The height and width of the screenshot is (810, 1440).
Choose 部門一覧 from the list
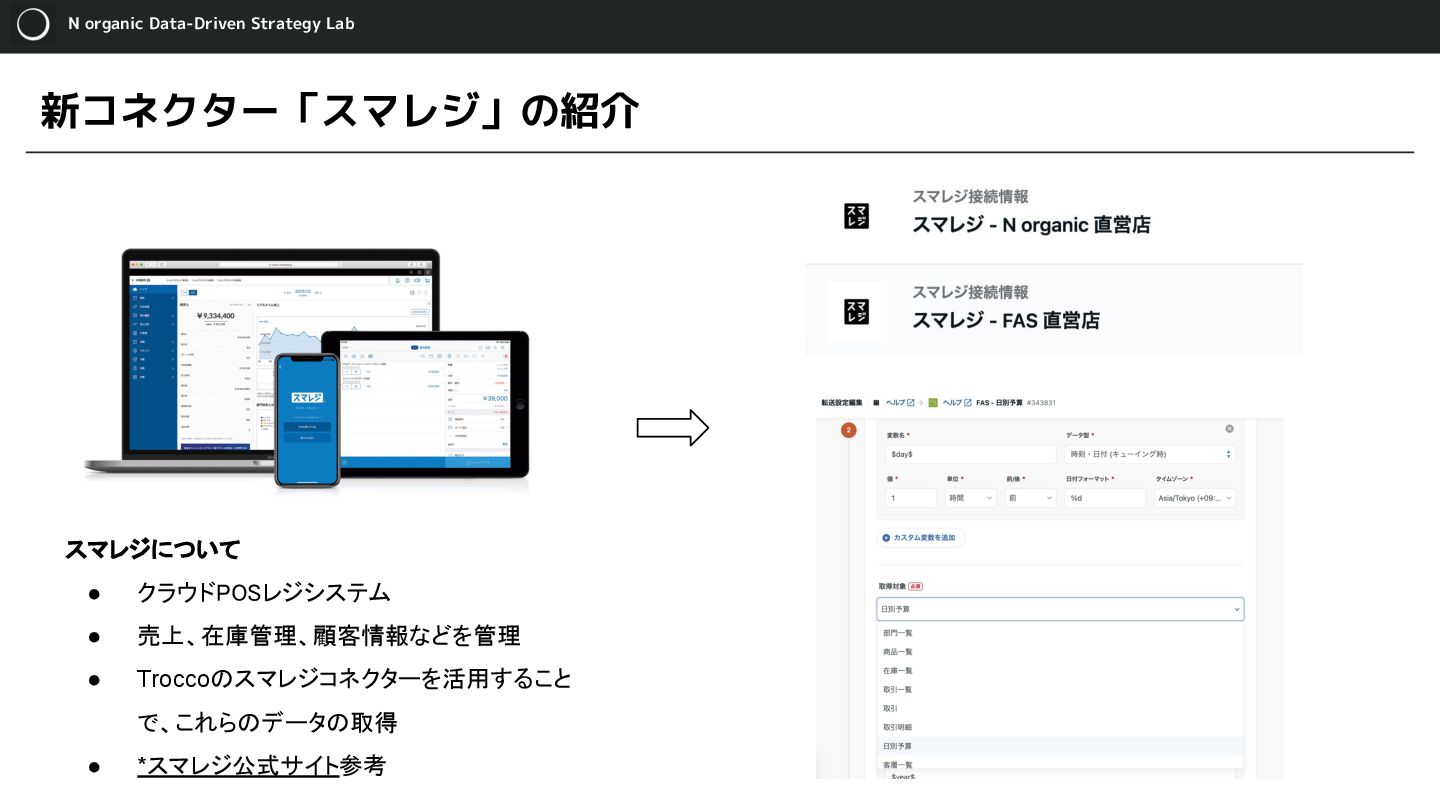pos(1060,633)
